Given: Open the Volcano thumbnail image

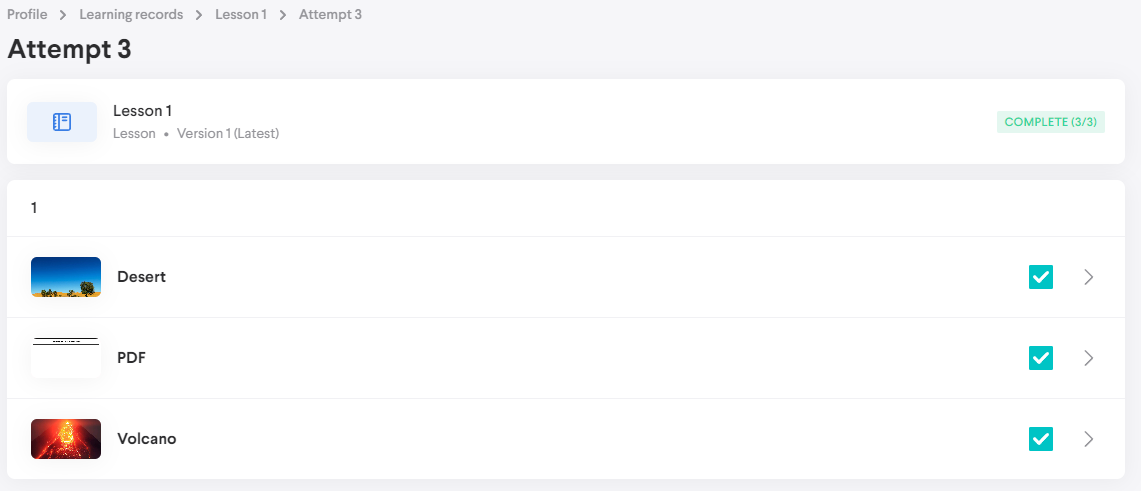Looking at the screenshot, I should pyautogui.click(x=66, y=438).
